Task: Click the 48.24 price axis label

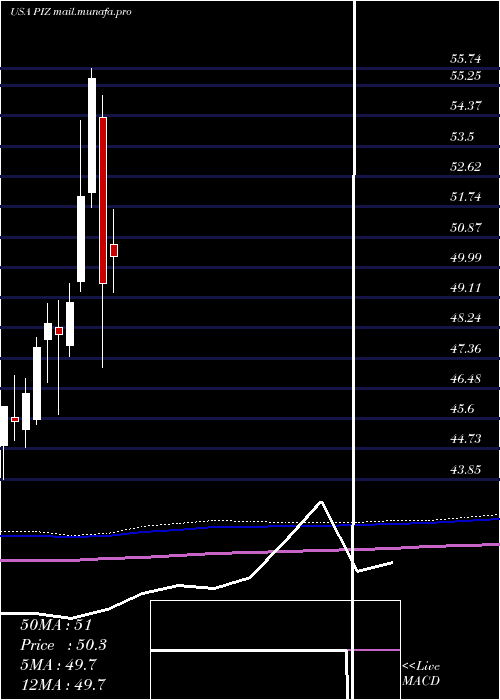Action: click(x=466, y=318)
